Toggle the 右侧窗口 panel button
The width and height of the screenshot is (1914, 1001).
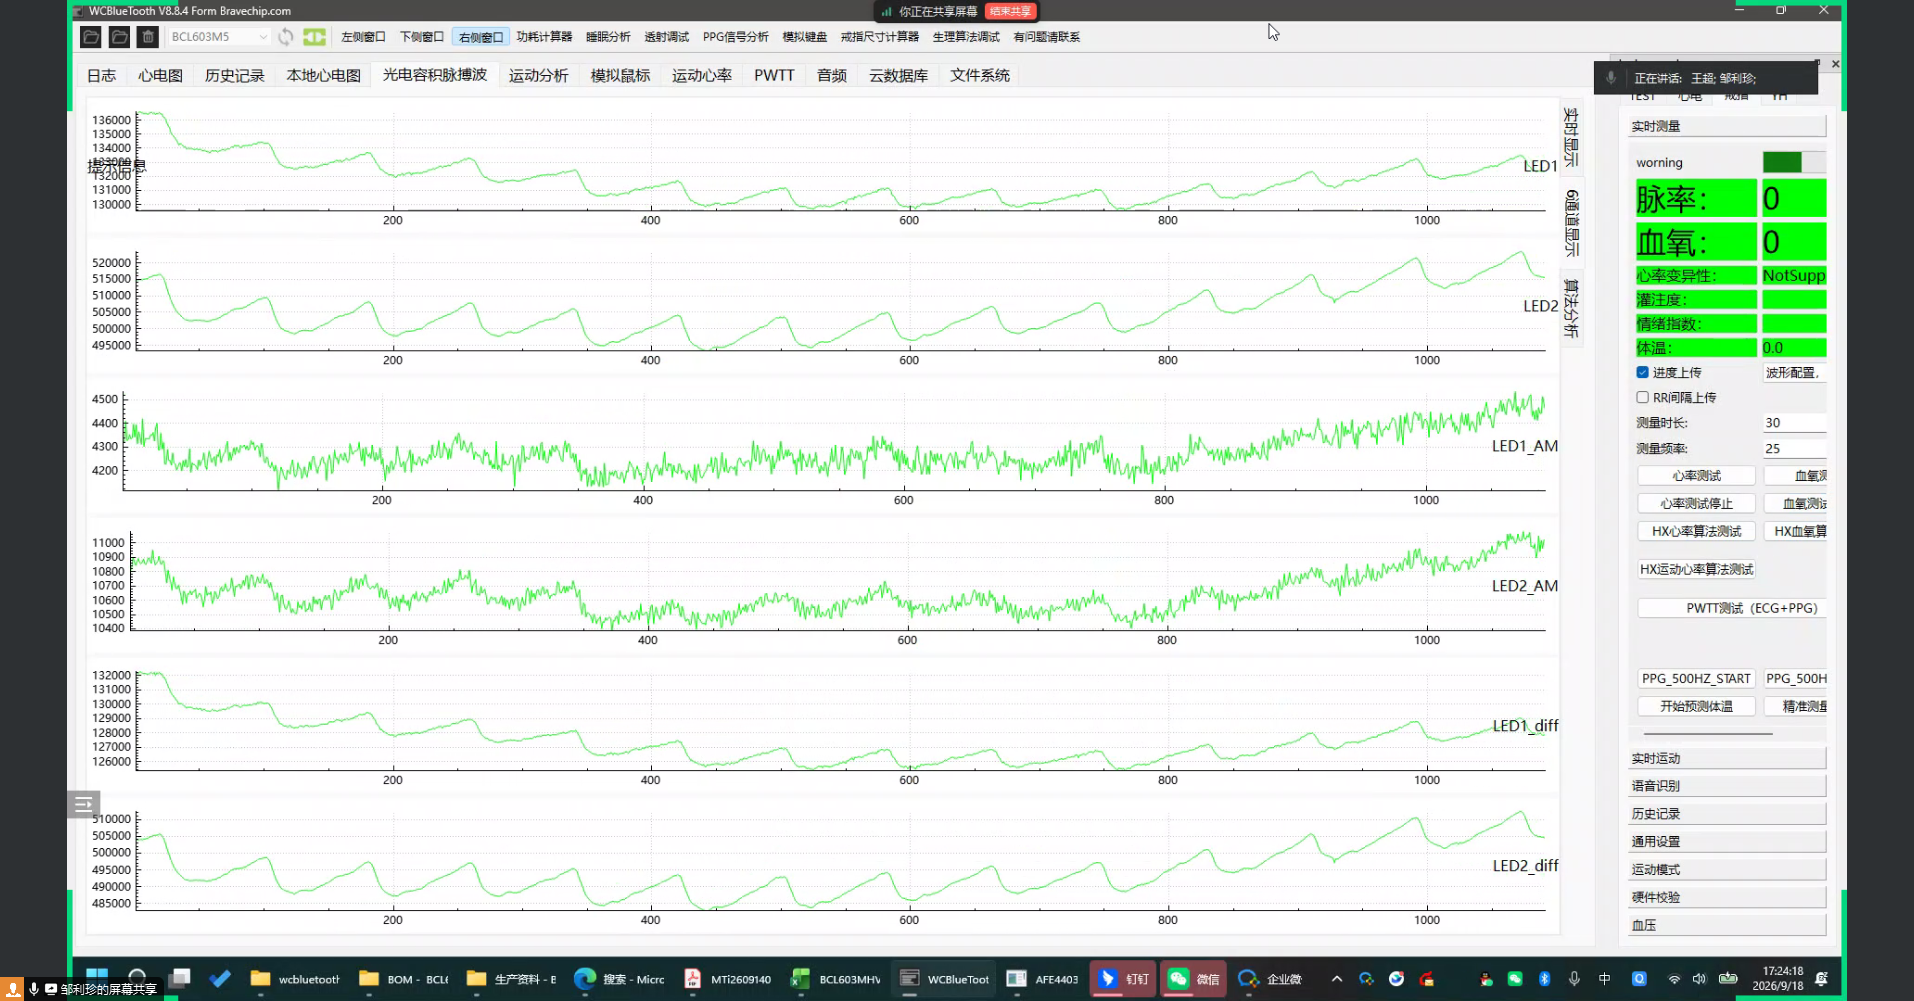pyautogui.click(x=481, y=37)
